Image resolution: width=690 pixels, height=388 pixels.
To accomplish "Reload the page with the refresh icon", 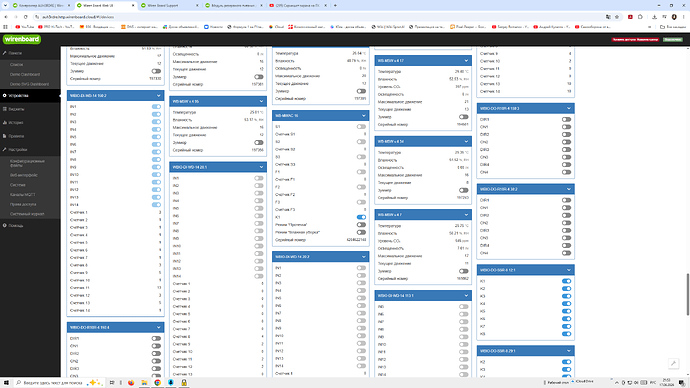I will click(26, 17).
